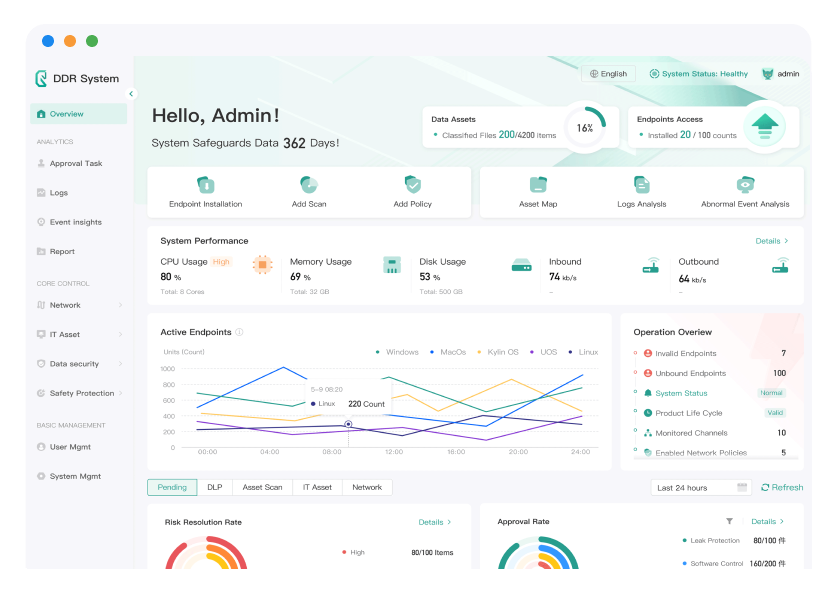Screen dimensions: 837x600
Task: Click the Add Policy shield icon
Action: coord(412,185)
